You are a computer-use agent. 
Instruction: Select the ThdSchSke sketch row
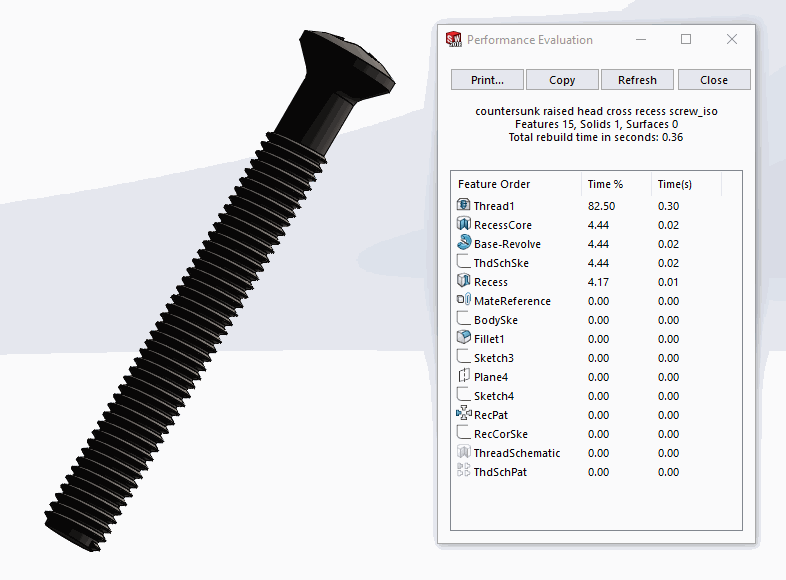coord(501,263)
